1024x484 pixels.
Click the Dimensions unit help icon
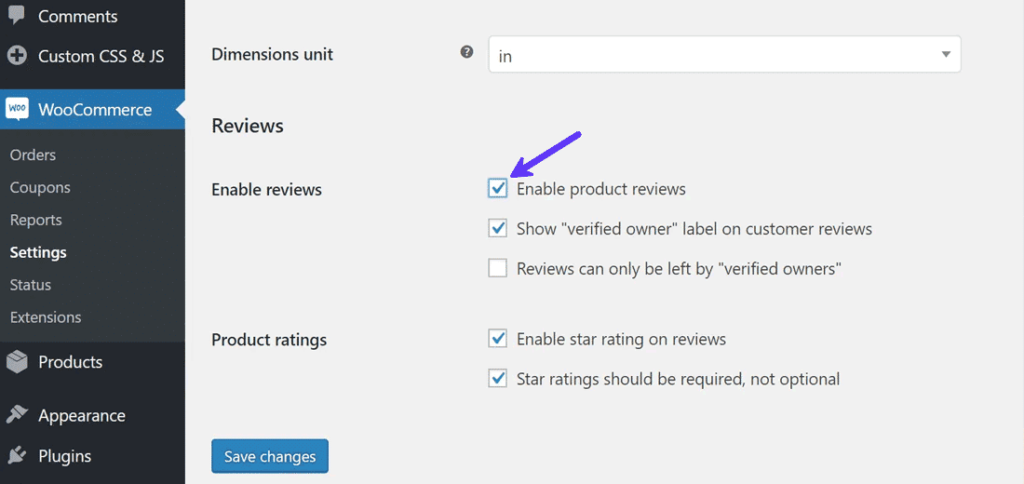pos(467,53)
